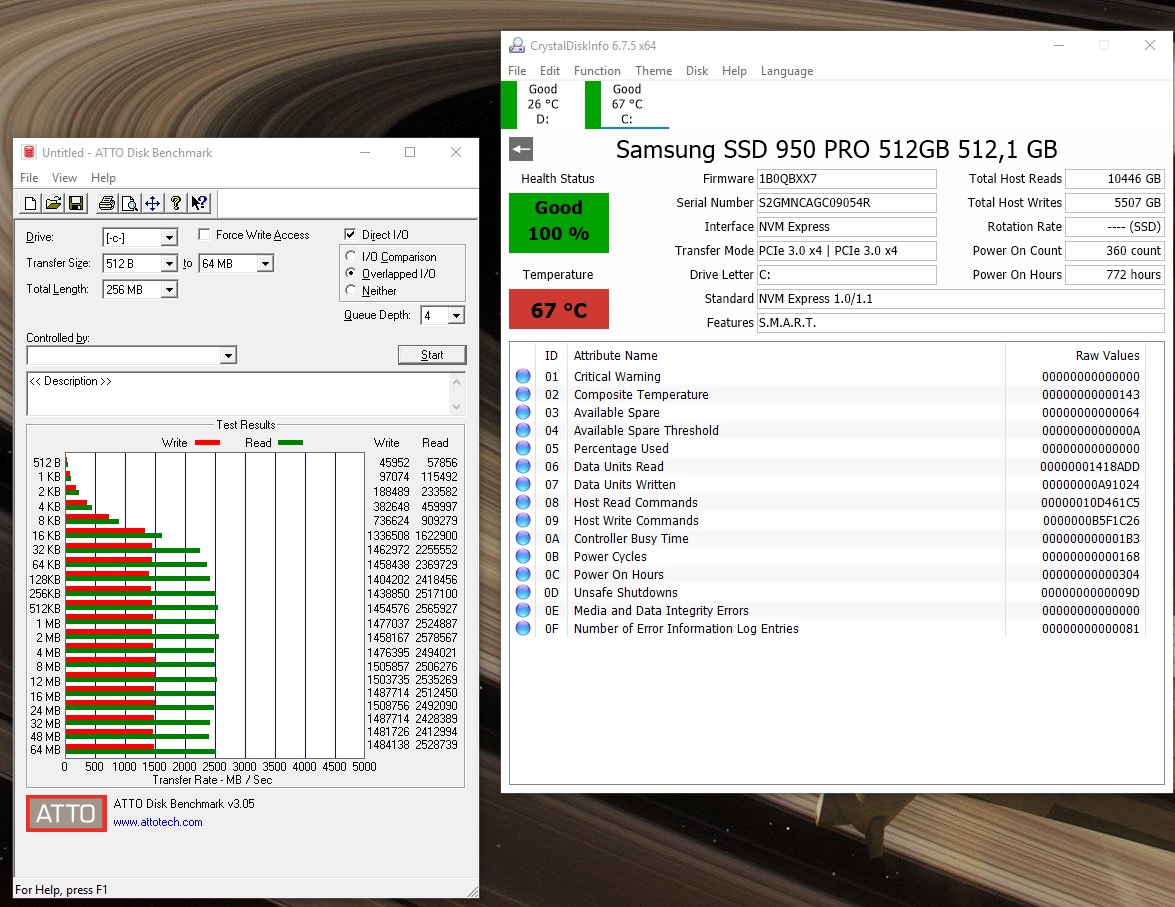Image resolution: width=1175 pixels, height=907 pixels.
Task: Click the yellow question mark About icon
Action: pyautogui.click(x=175, y=203)
